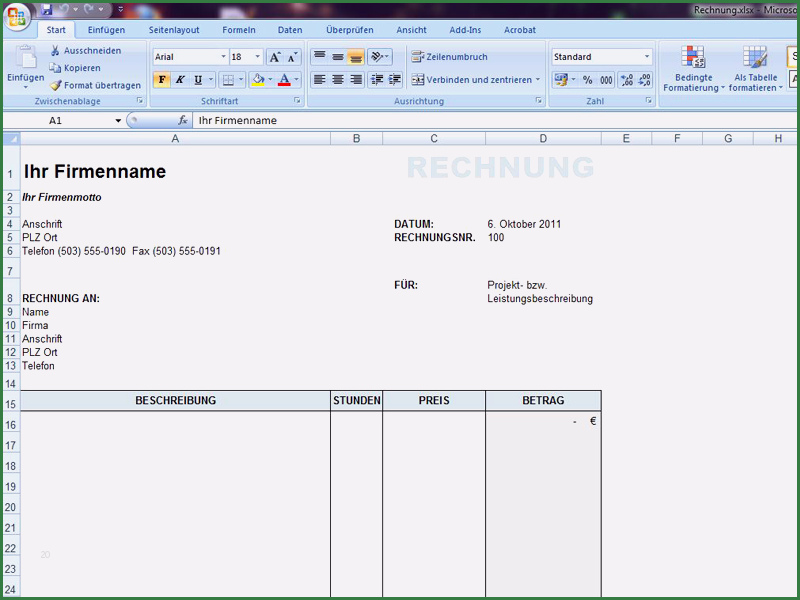Expand the number format Standard dropdown

click(x=647, y=57)
